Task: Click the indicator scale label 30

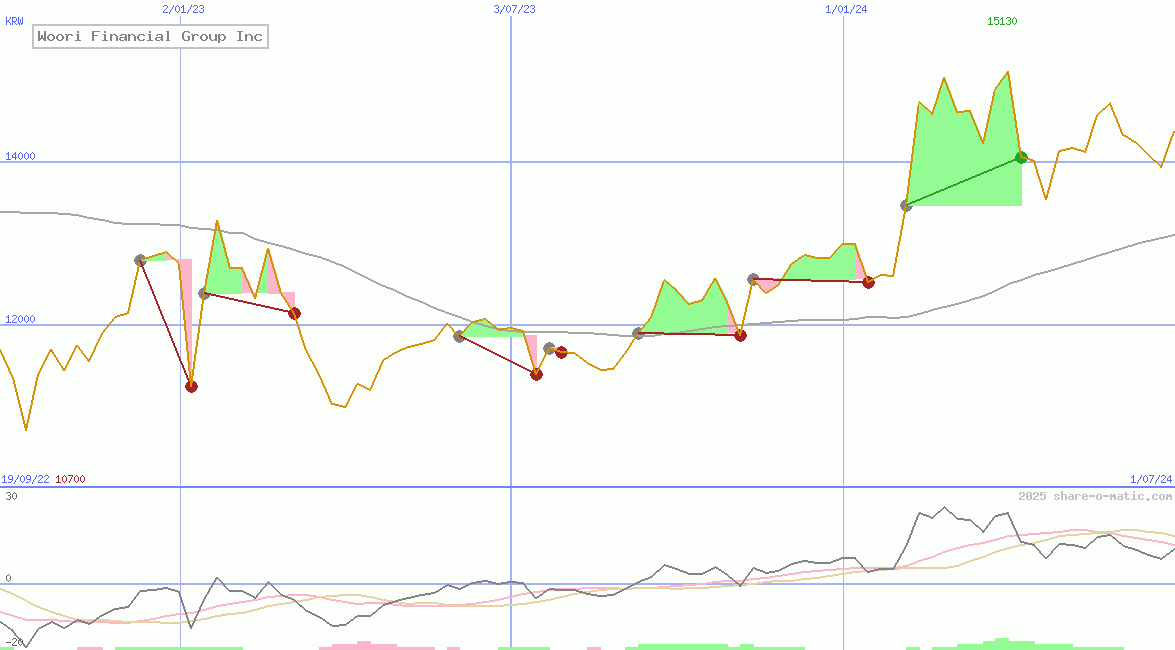Action: (11, 496)
